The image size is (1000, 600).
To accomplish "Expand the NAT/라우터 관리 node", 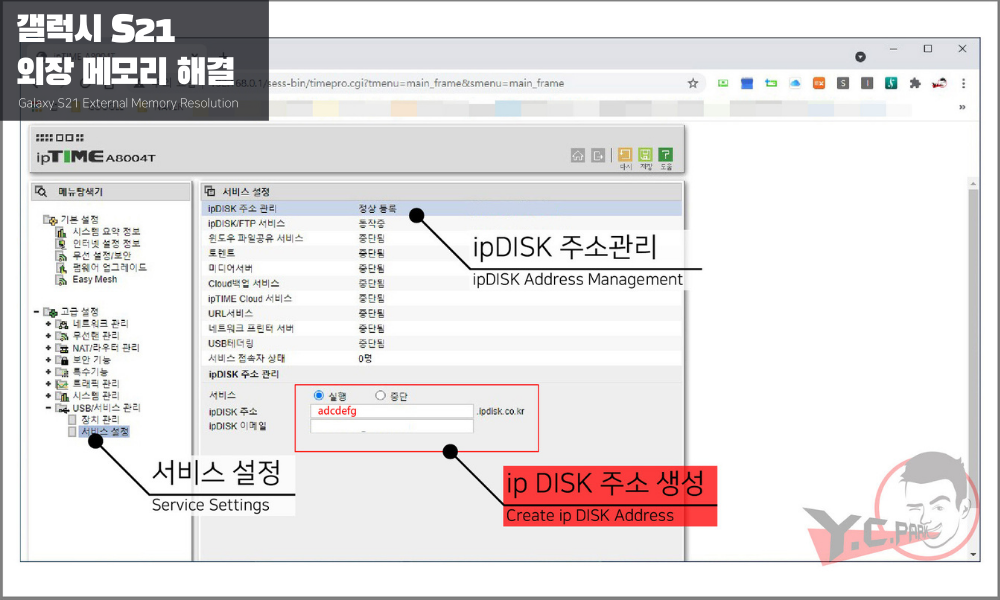I will [48, 348].
